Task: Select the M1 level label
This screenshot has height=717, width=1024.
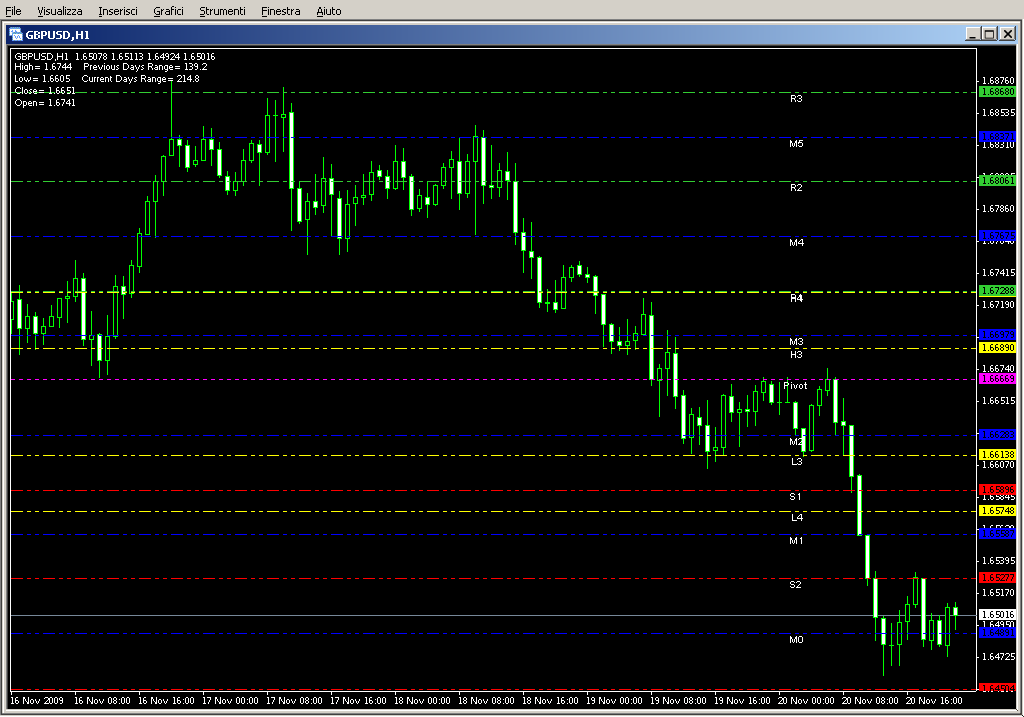Action: coord(796,540)
